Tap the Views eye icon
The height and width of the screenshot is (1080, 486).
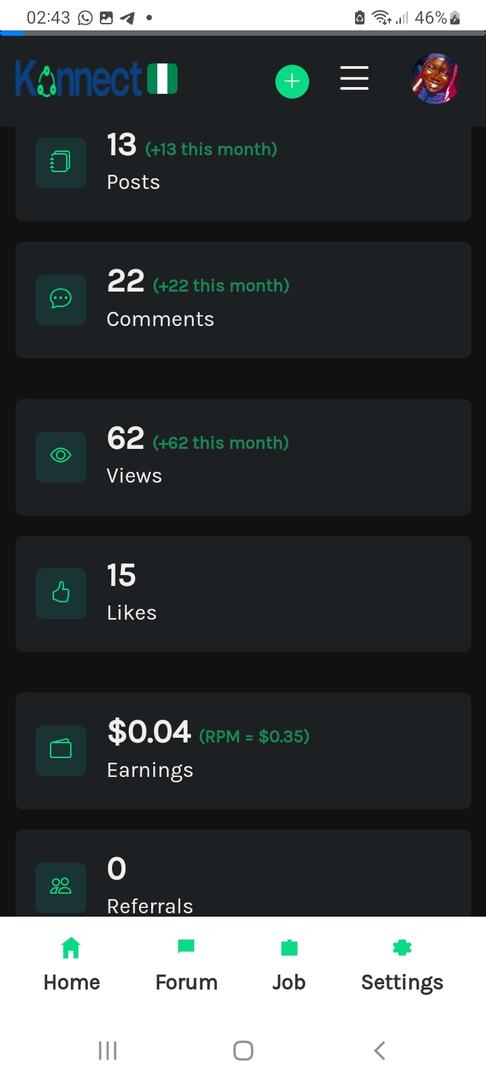[61, 457]
